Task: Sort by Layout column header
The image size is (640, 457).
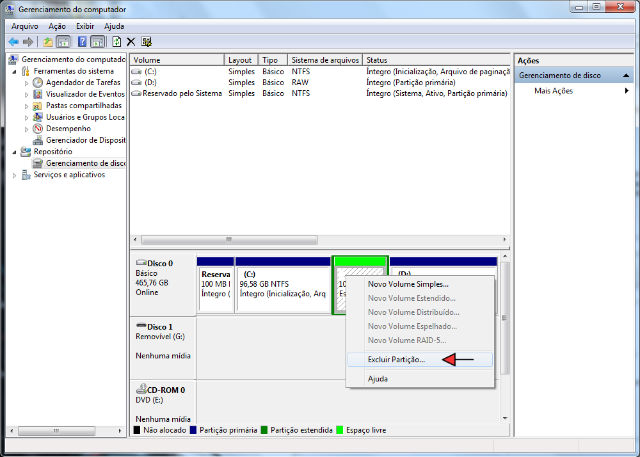Action: pyautogui.click(x=241, y=60)
